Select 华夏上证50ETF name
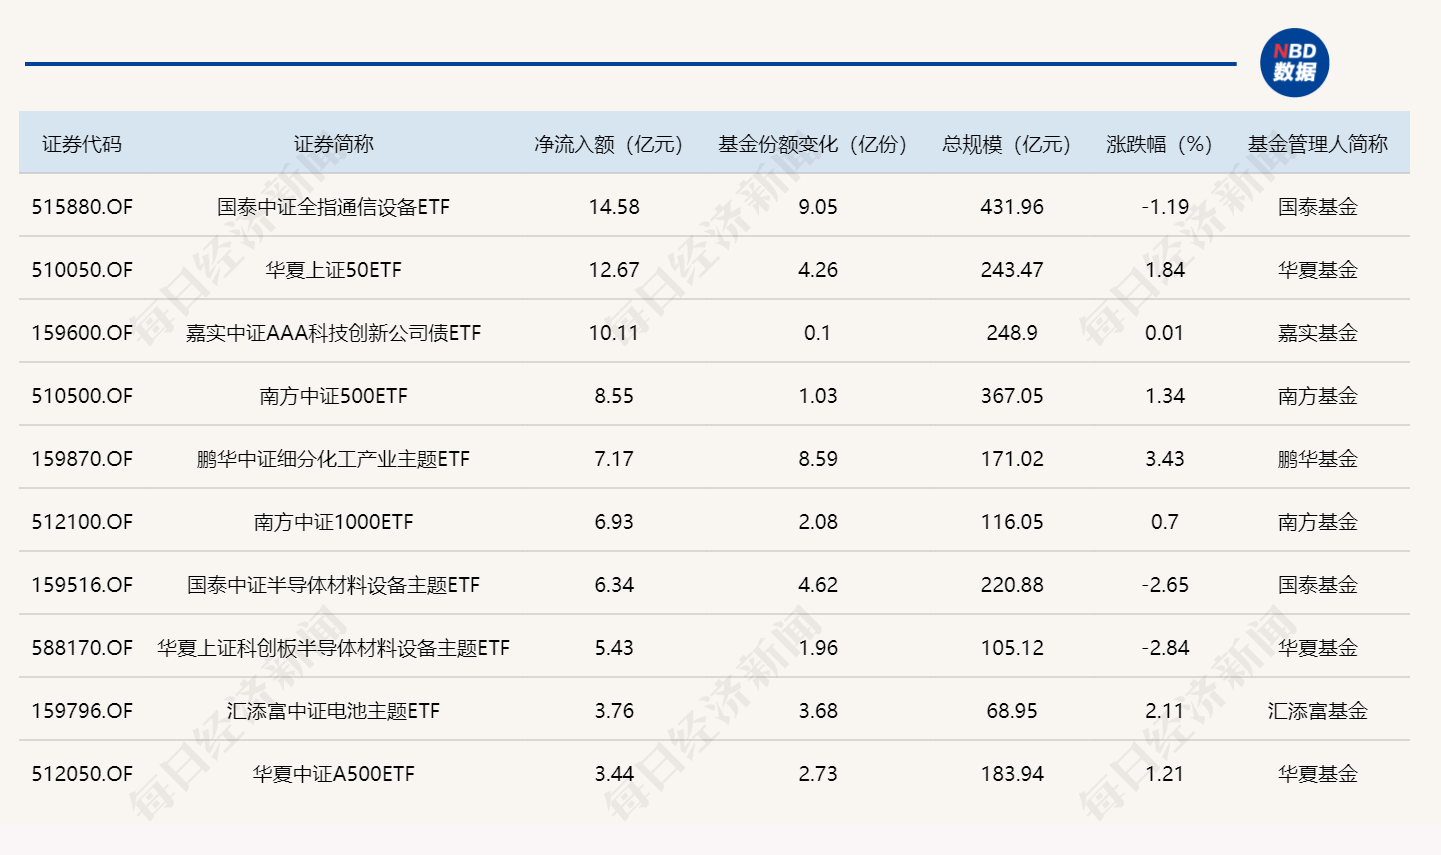Image resolution: width=1441 pixels, height=855 pixels. click(334, 270)
